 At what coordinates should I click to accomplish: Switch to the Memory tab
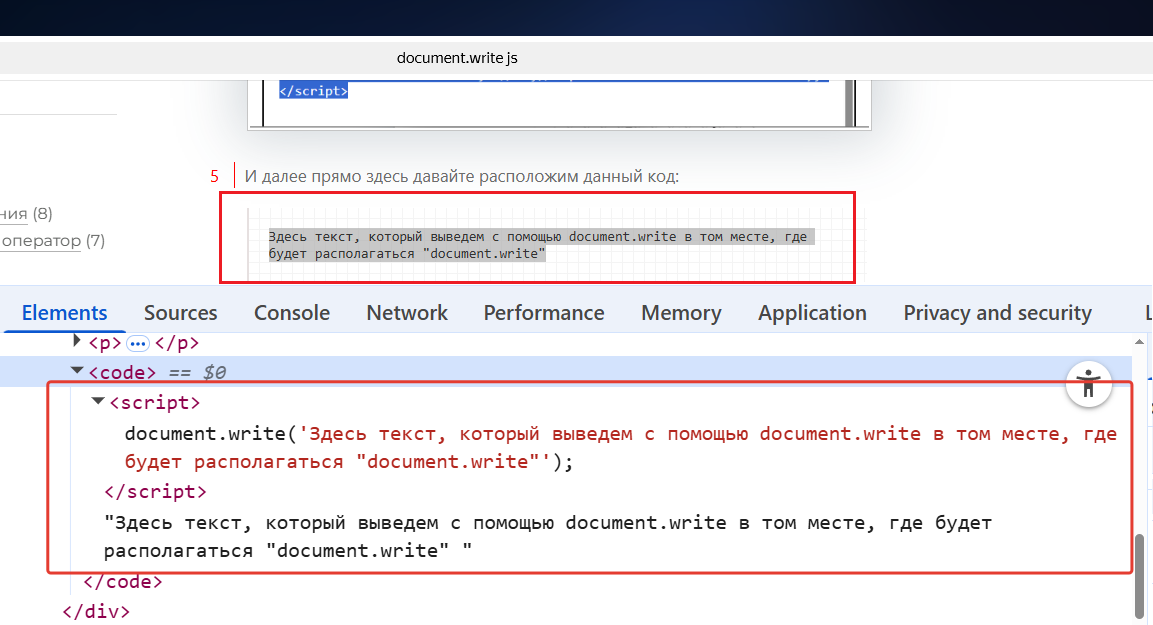(x=681, y=313)
